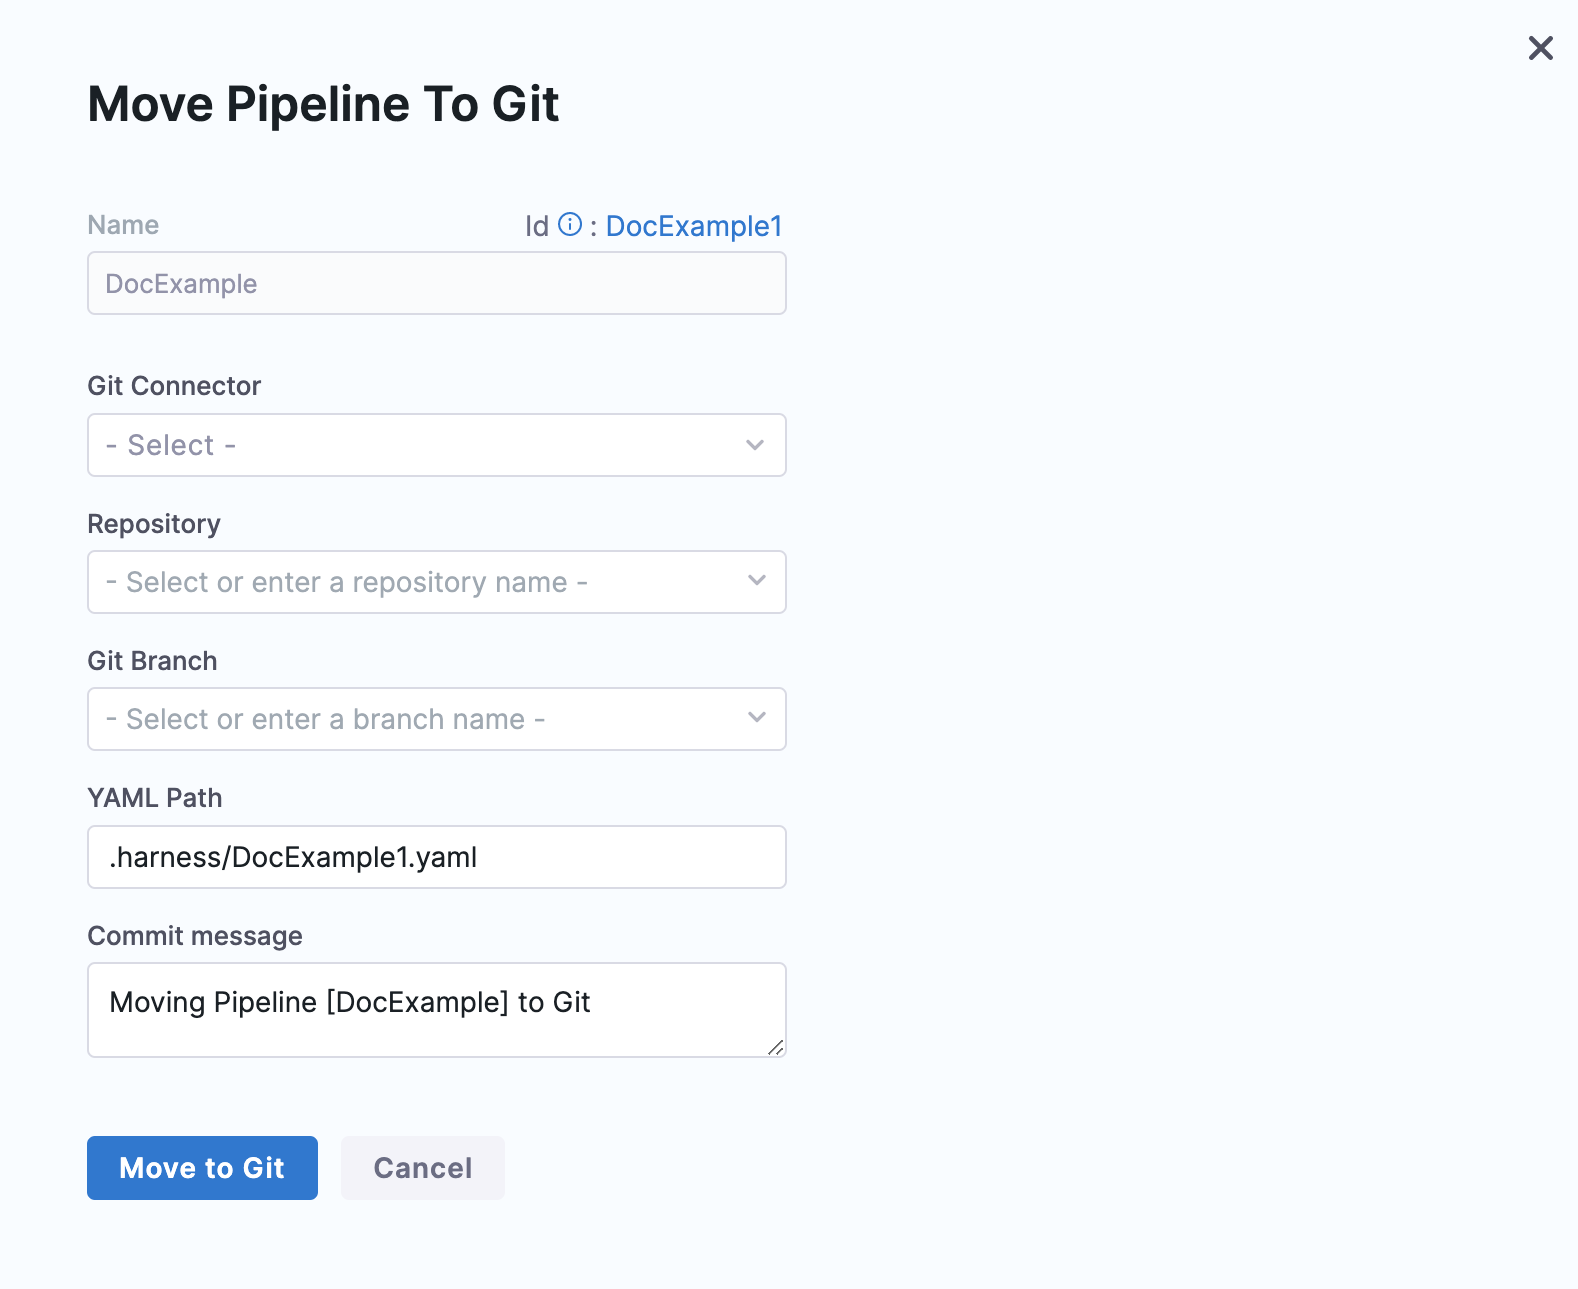The image size is (1578, 1289).
Task: Cancel moving the pipeline to Git
Action: click(422, 1168)
